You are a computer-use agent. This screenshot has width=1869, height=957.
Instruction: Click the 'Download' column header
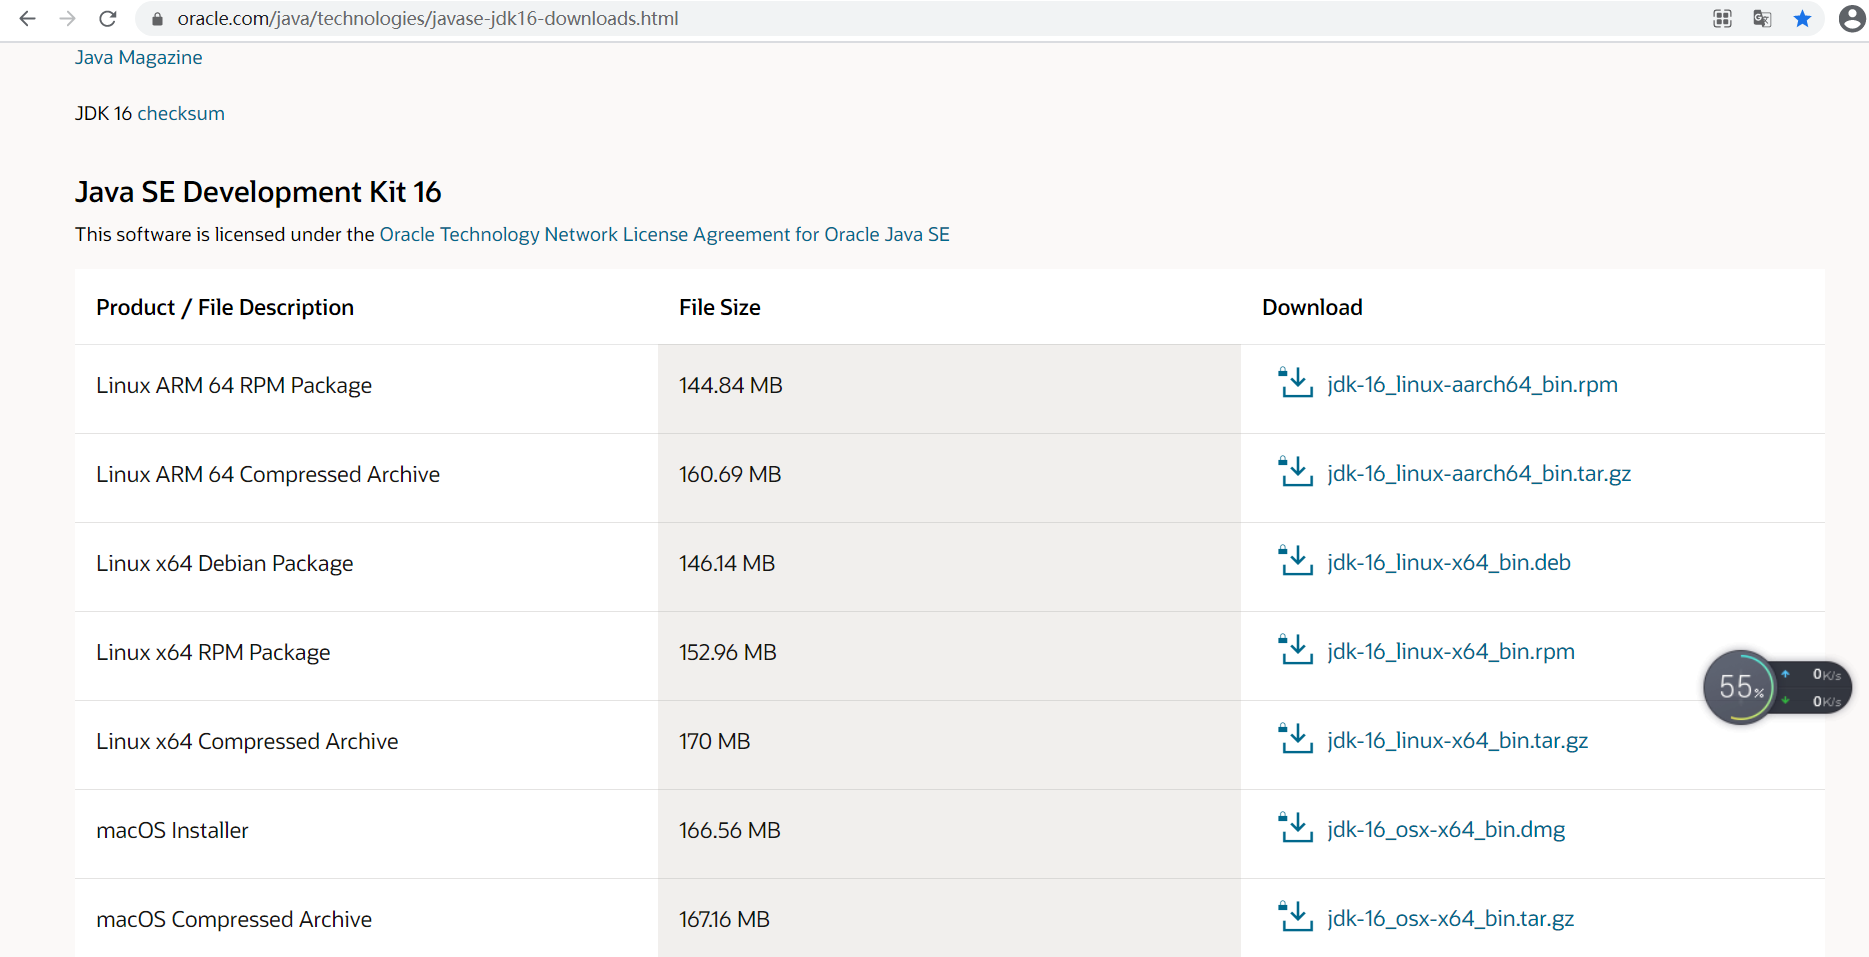coord(1312,307)
